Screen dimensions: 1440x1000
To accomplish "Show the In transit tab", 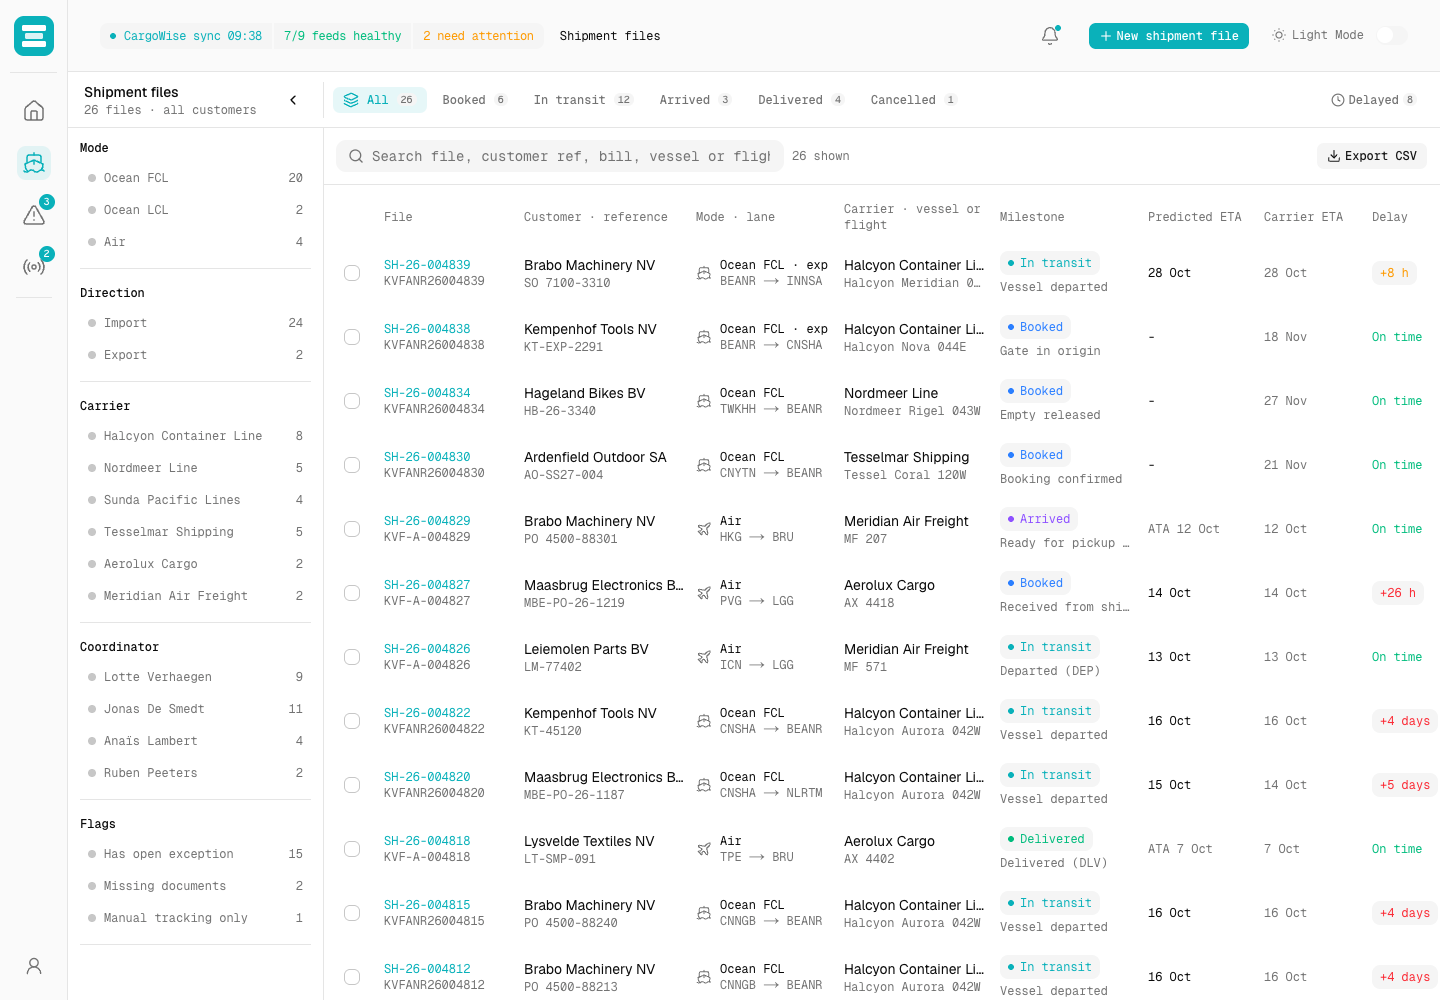I will [x=583, y=100].
